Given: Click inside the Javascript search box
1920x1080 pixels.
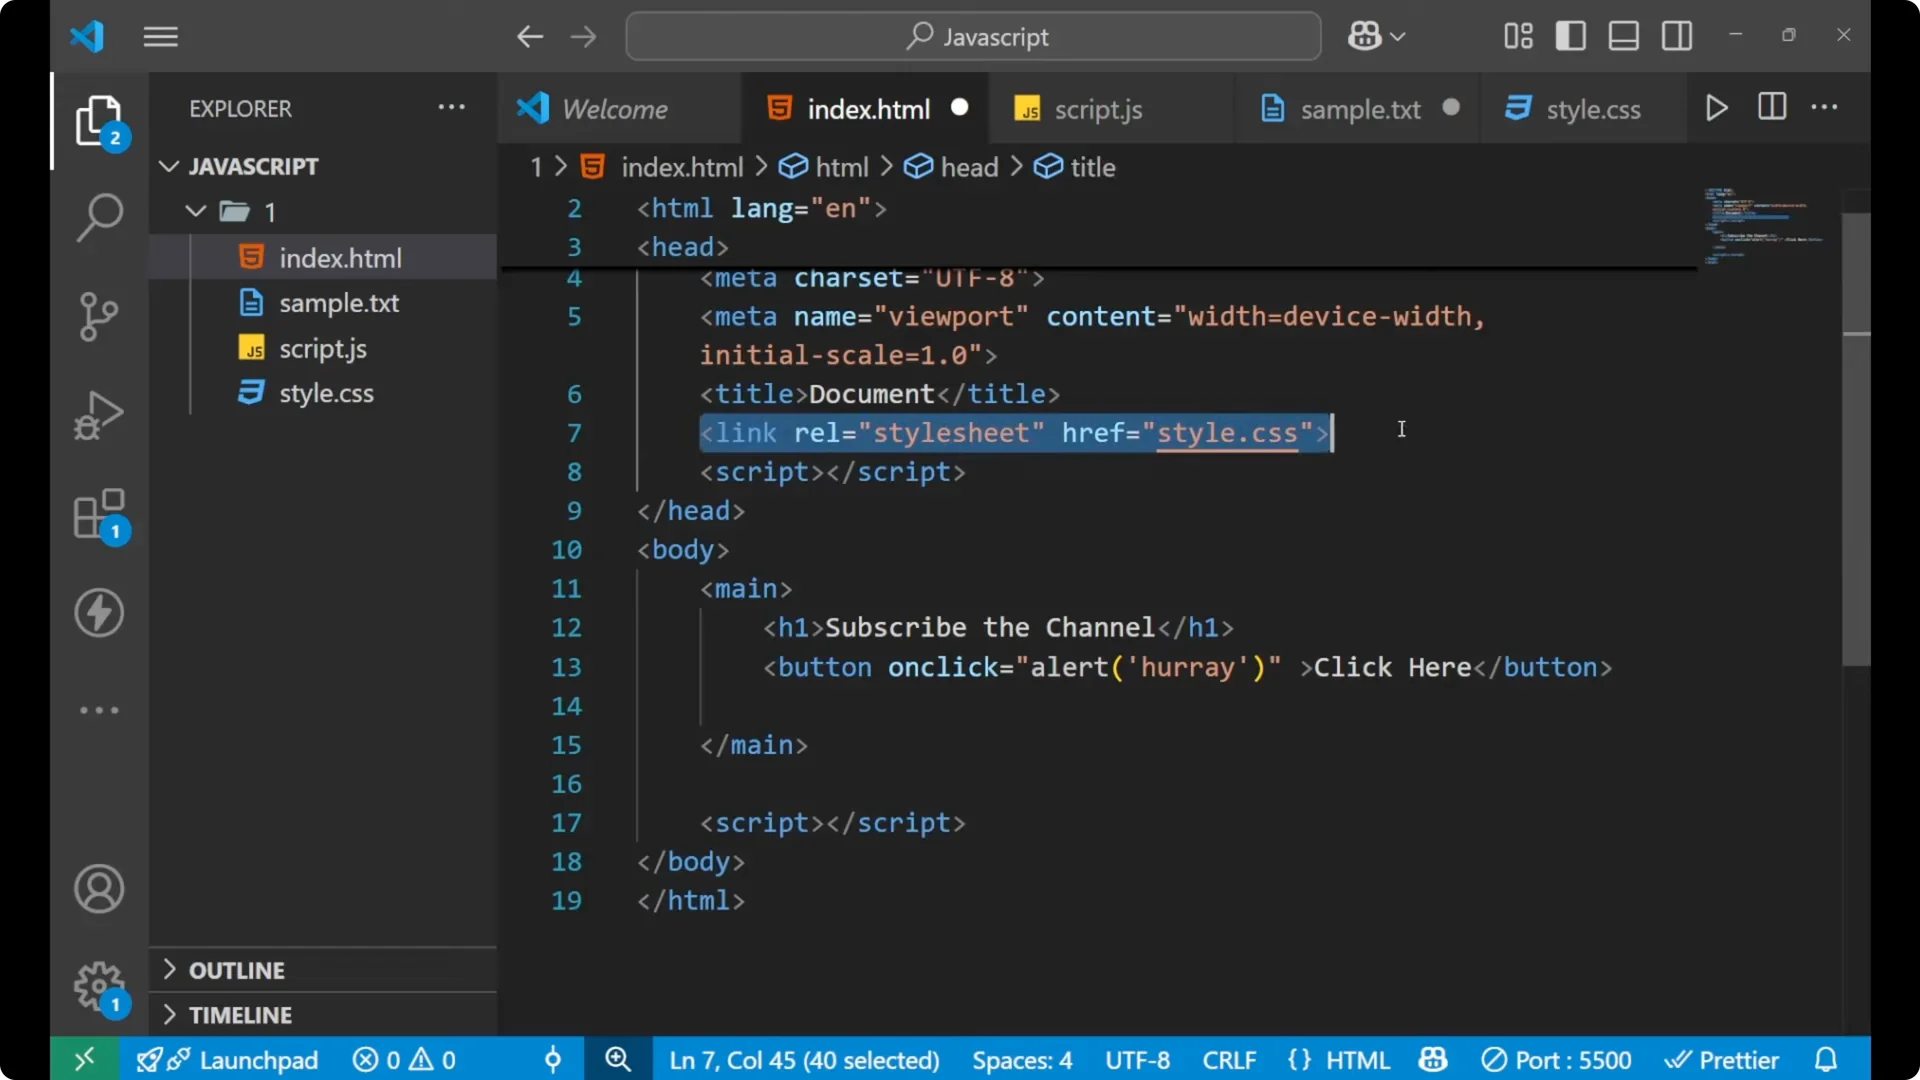Looking at the screenshot, I should pos(973,36).
